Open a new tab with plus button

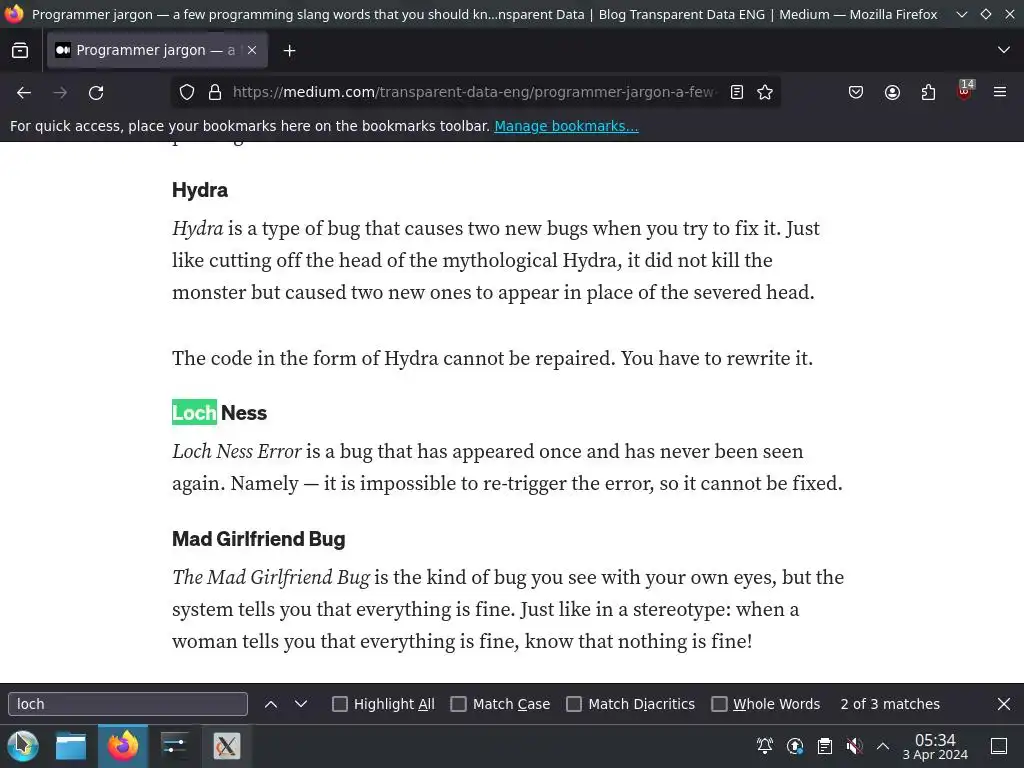[x=289, y=50]
